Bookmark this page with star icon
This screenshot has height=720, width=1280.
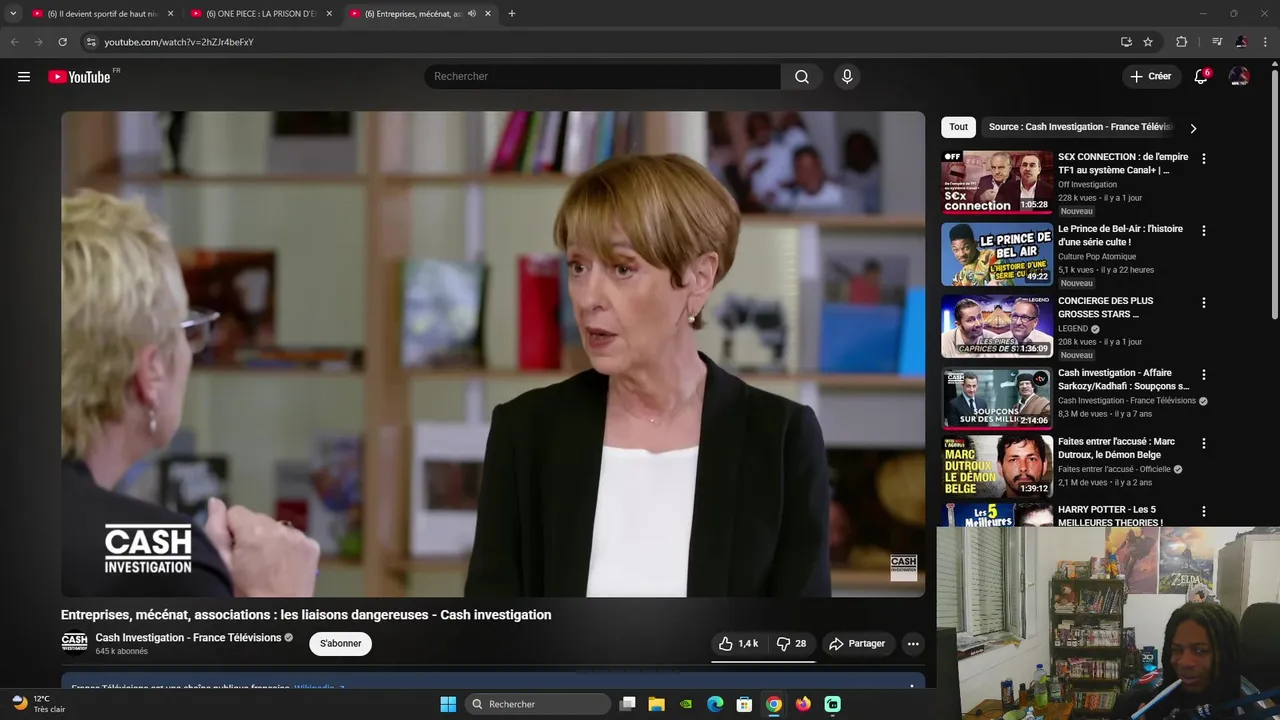pyautogui.click(x=1148, y=42)
